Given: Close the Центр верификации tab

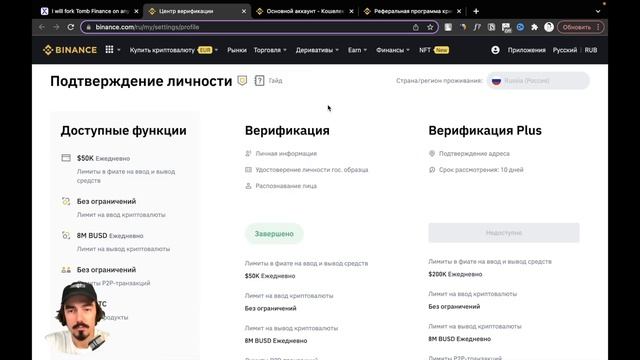Looking at the screenshot, I should click(244, 11).
